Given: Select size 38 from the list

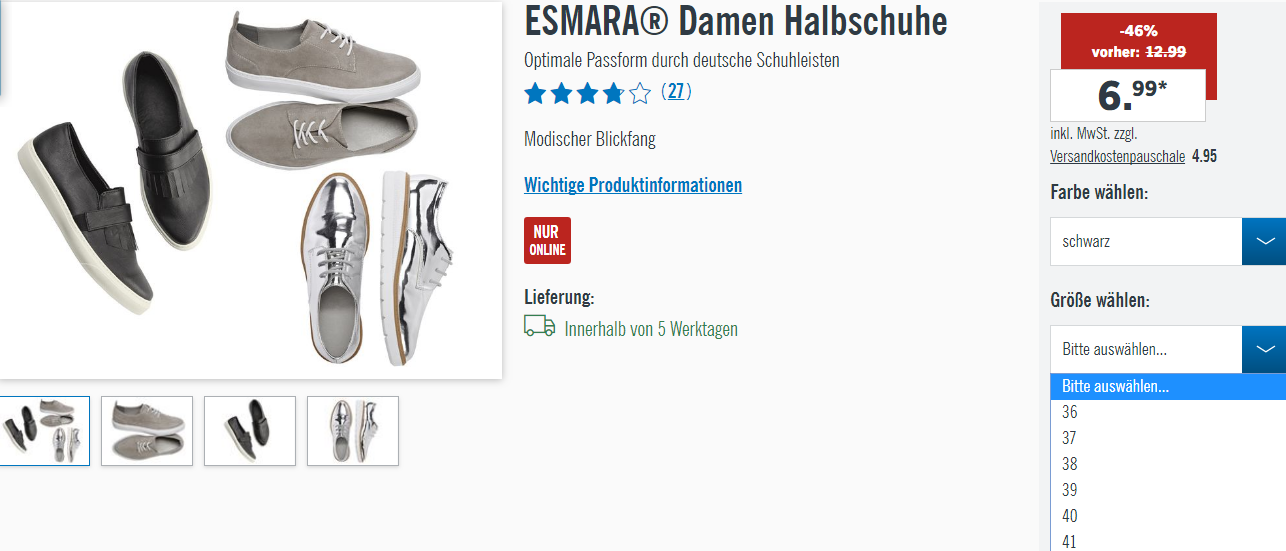Looking at the screenshot, I should tap(1168, 464).
